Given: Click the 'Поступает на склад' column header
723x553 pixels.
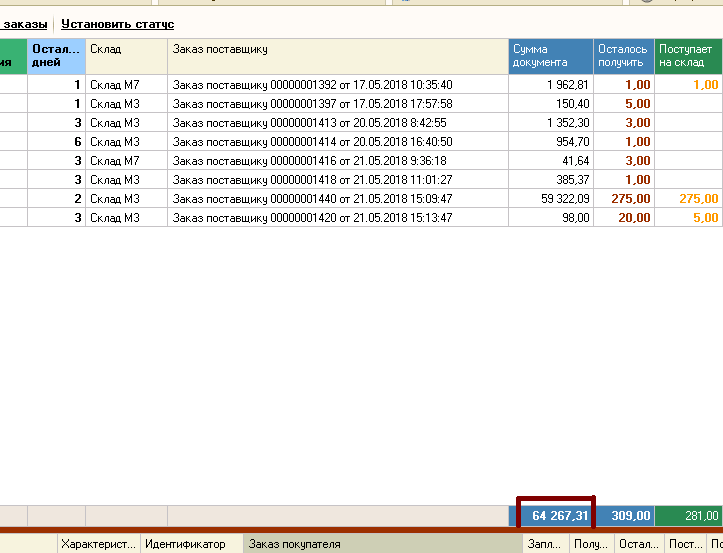Looking at the screenshot, I should tap(688, 55).
